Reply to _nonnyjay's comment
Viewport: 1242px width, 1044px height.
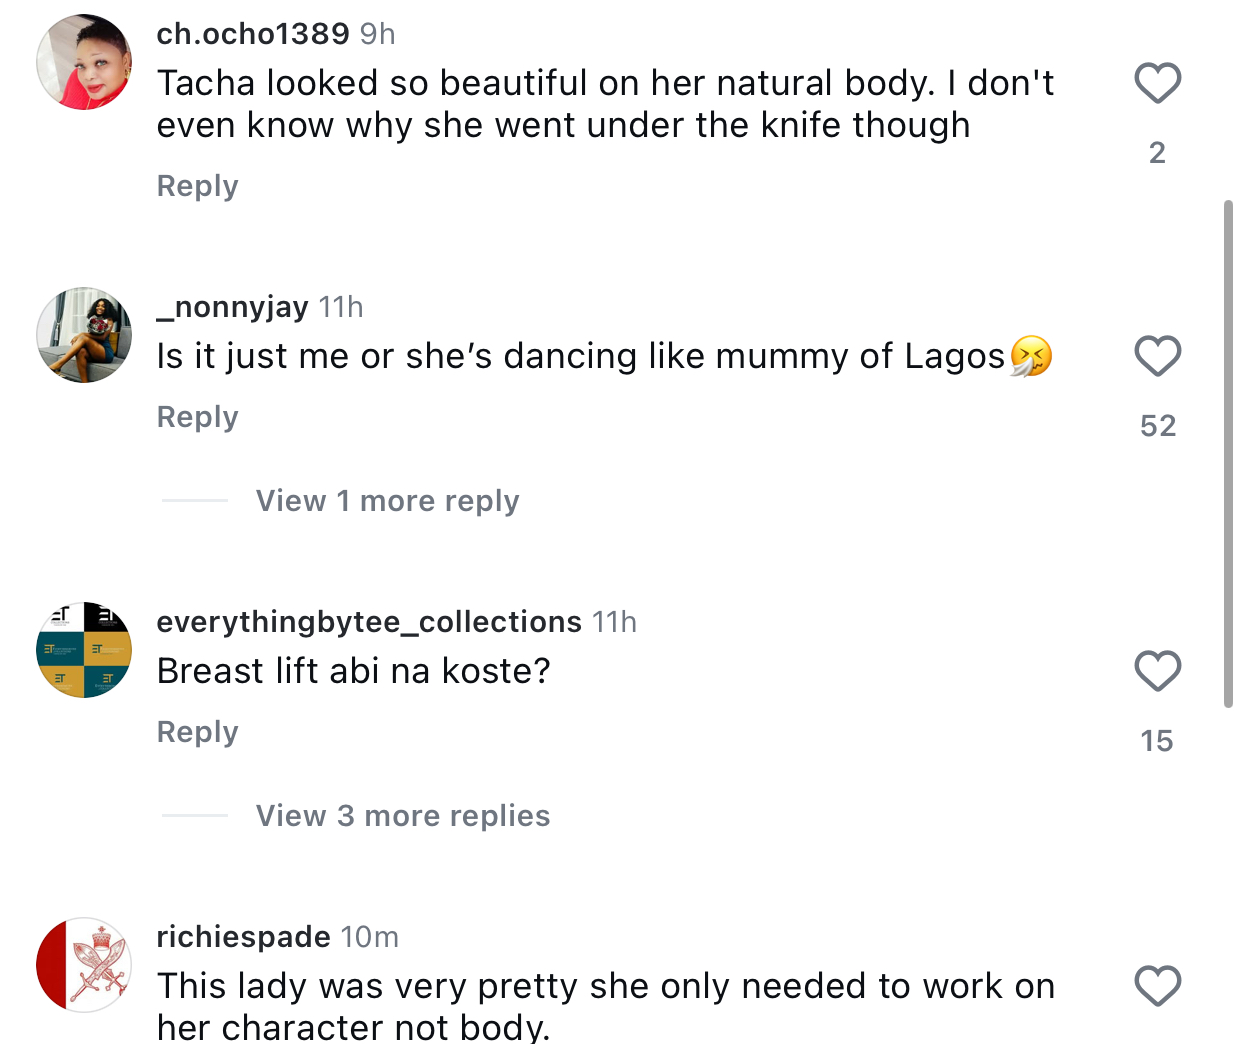[197, 417]
